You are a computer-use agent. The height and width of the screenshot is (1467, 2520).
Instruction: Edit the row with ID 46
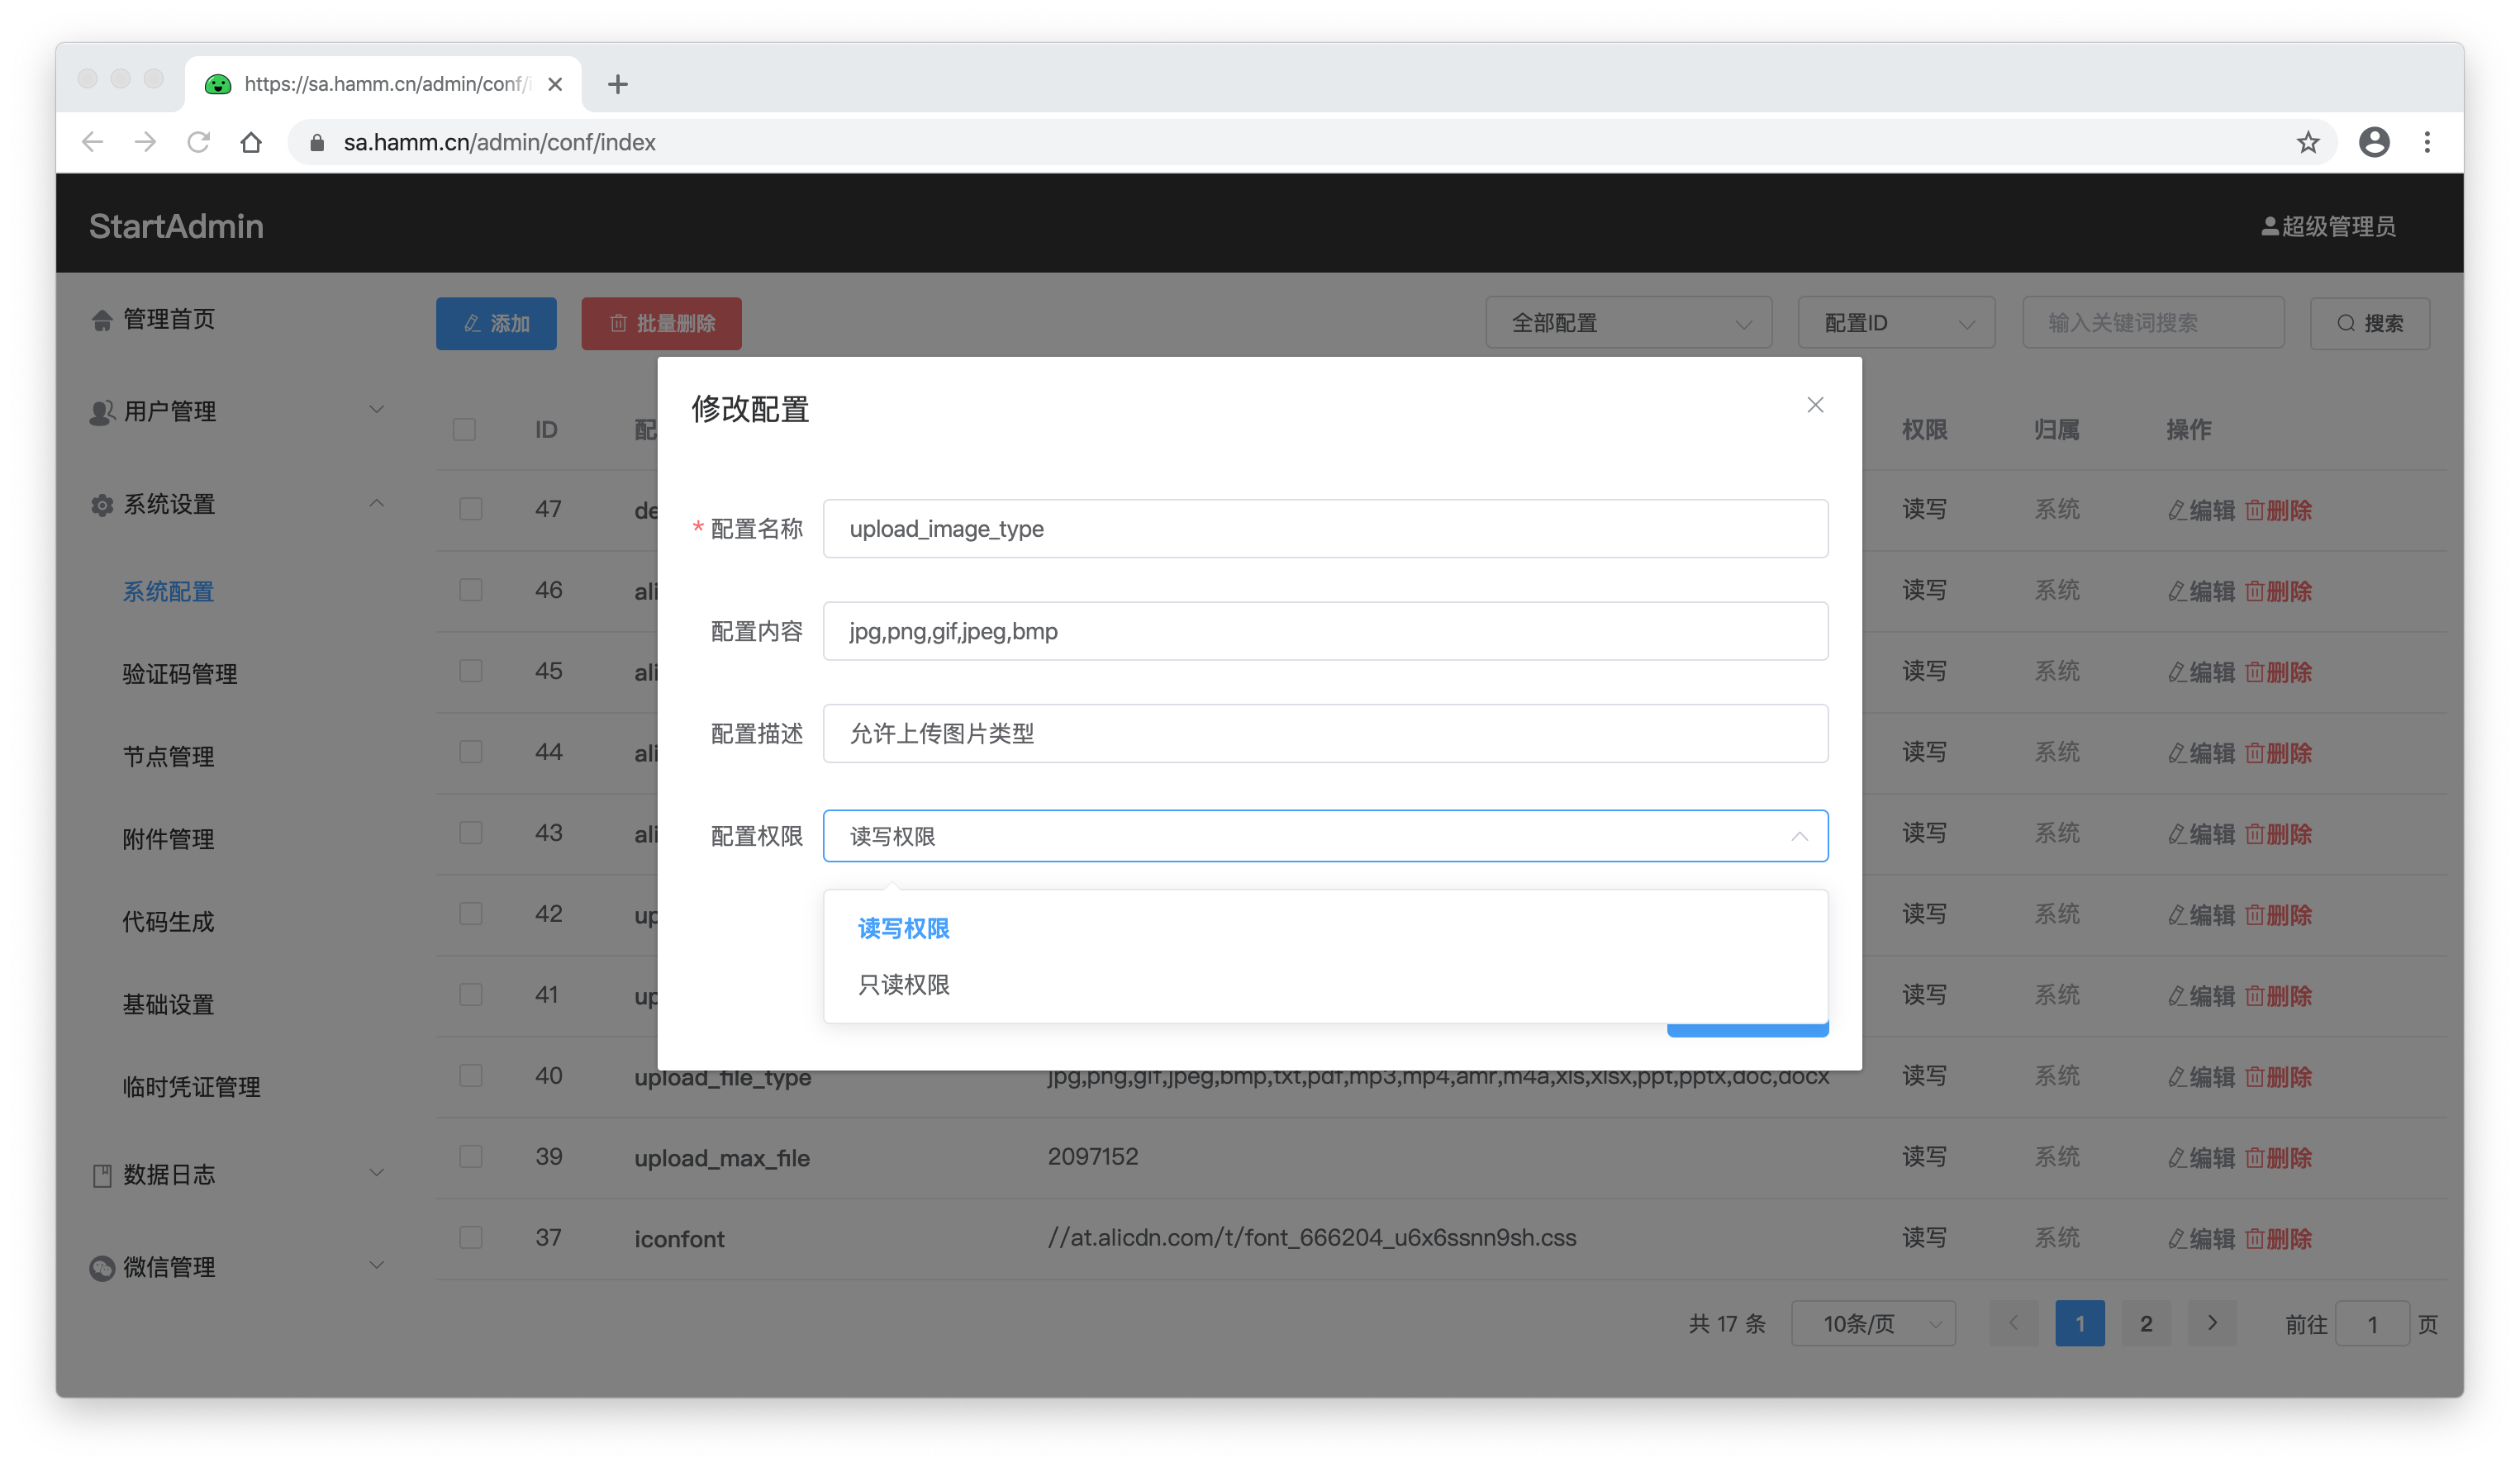point(2201,591)
